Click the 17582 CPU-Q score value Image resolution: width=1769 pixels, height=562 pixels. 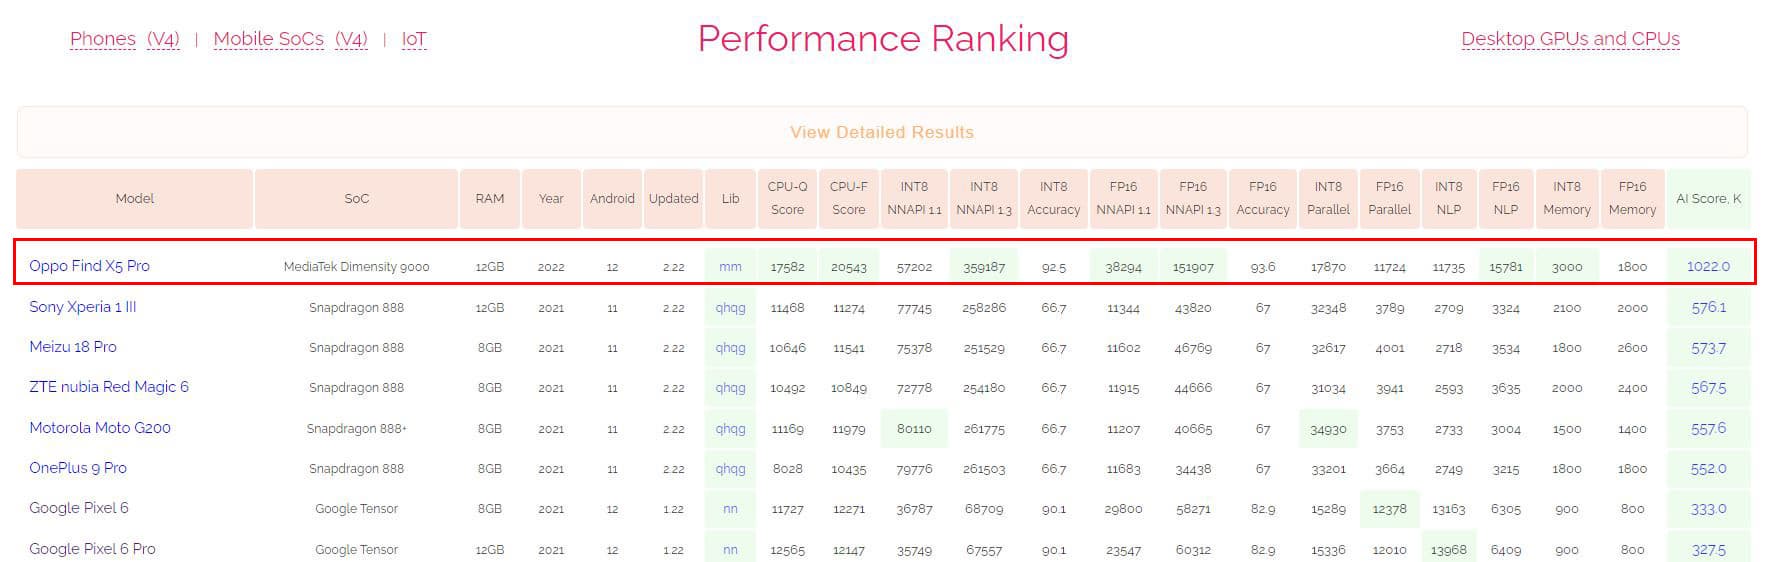pyautogui.click(x=787, y=267)
